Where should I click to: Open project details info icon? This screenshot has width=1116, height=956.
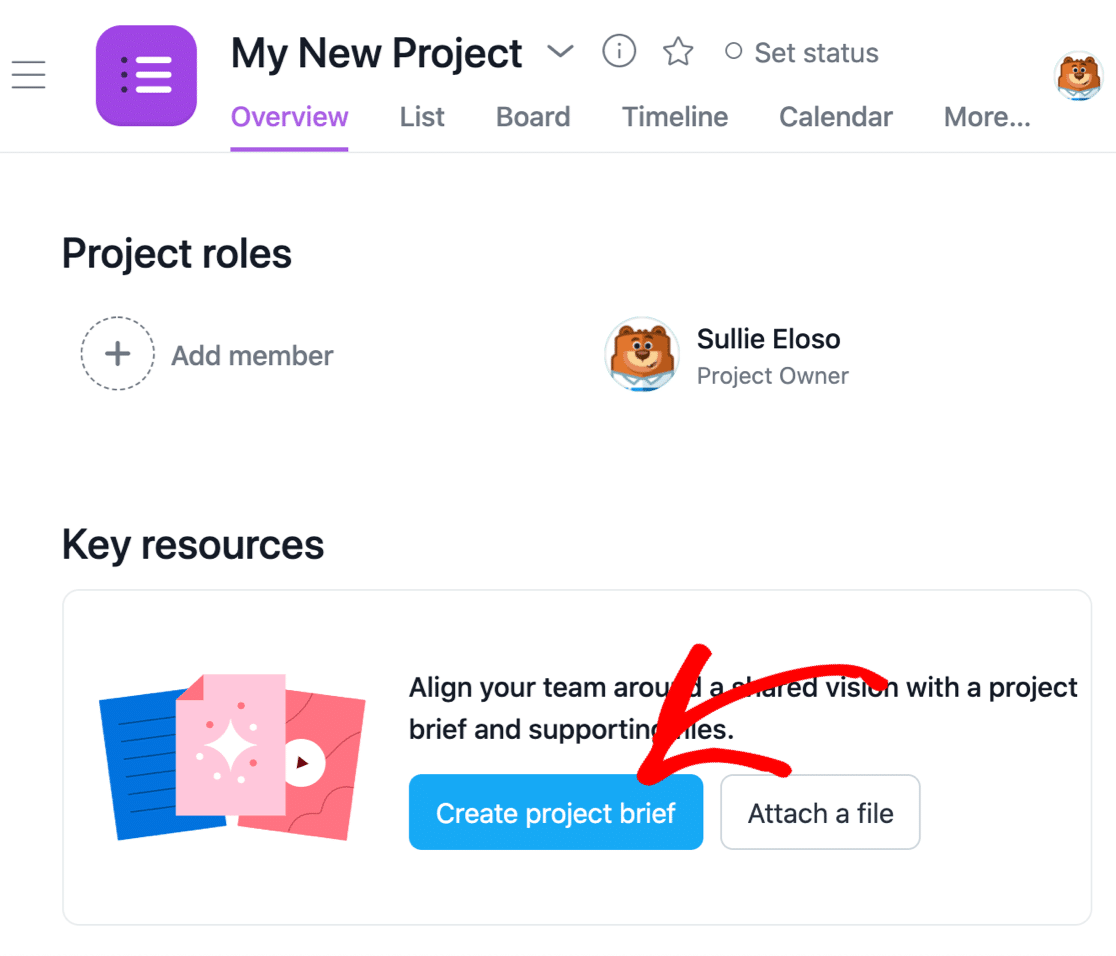coord(619,51)
